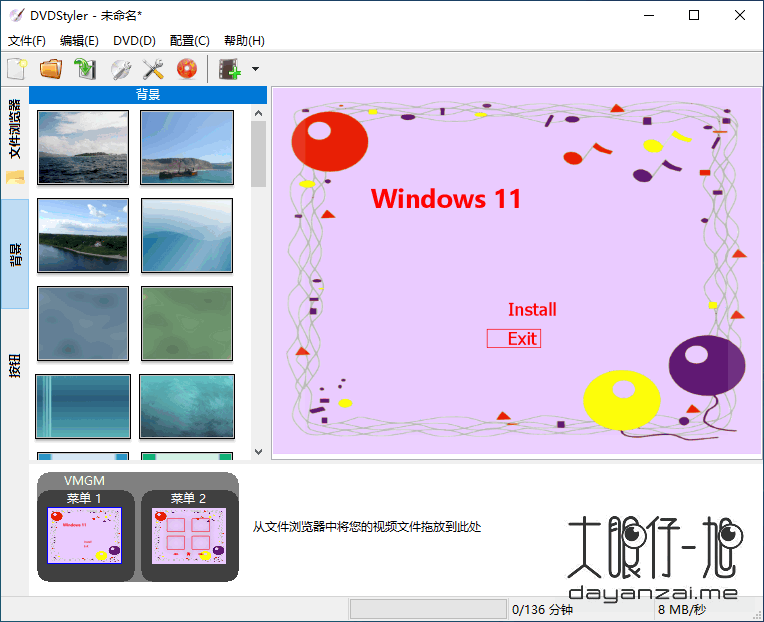Open the 文件(F) menu
The width and height of the screenshot is (764, 622).
[x=27, y=40]
